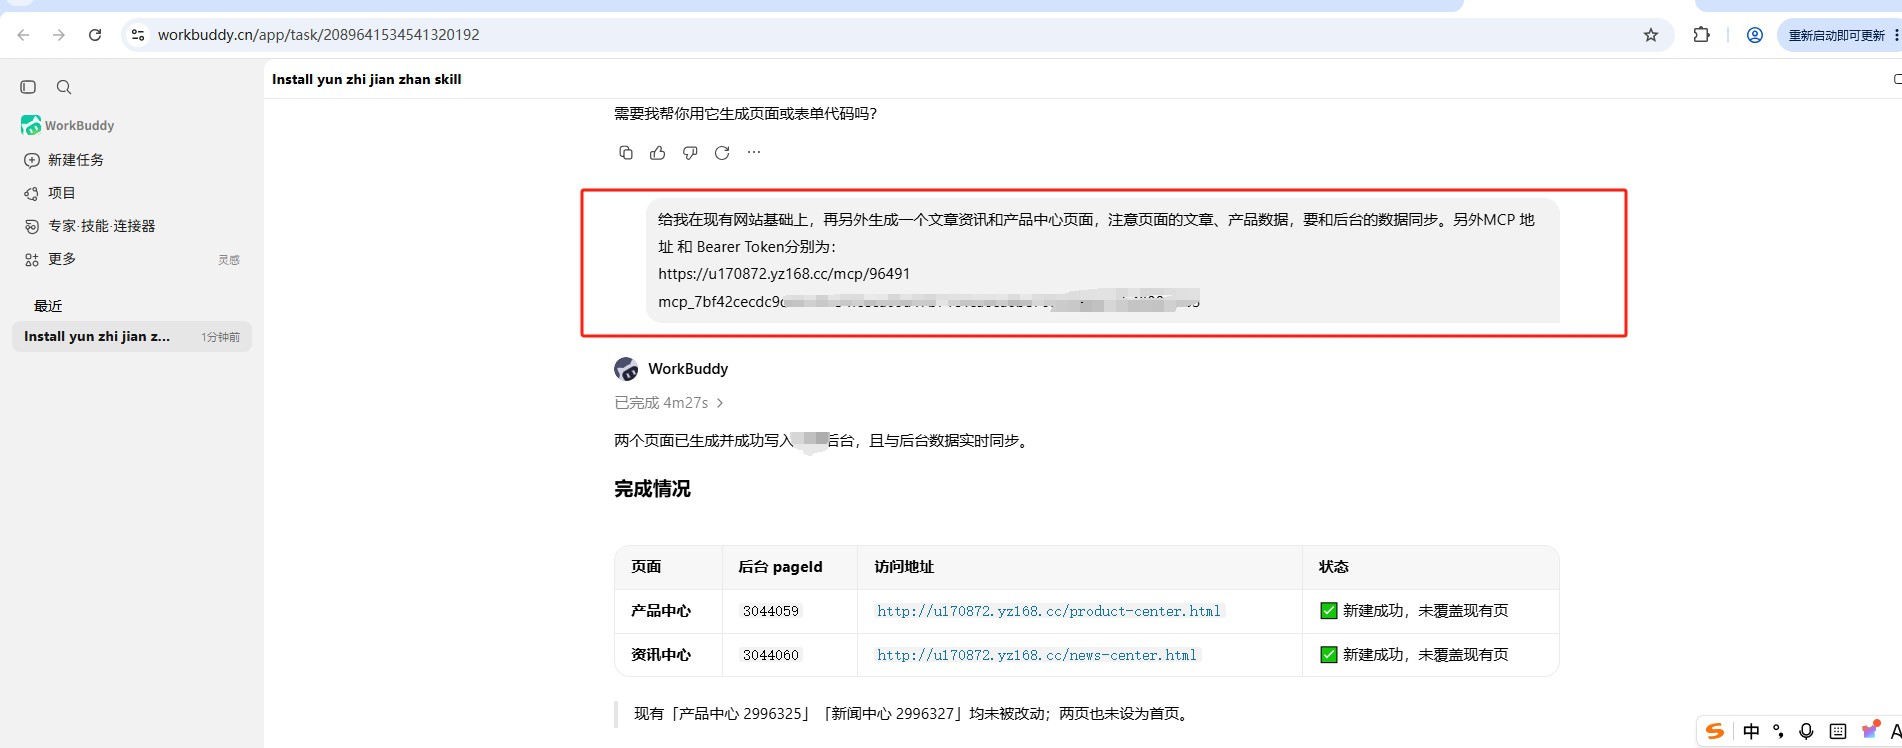Viewport: 1902px width, 748px height.
Task: Collapse the WorkBuddy sidebar panel
Action: pyautogui.click(x=28, y=87)
